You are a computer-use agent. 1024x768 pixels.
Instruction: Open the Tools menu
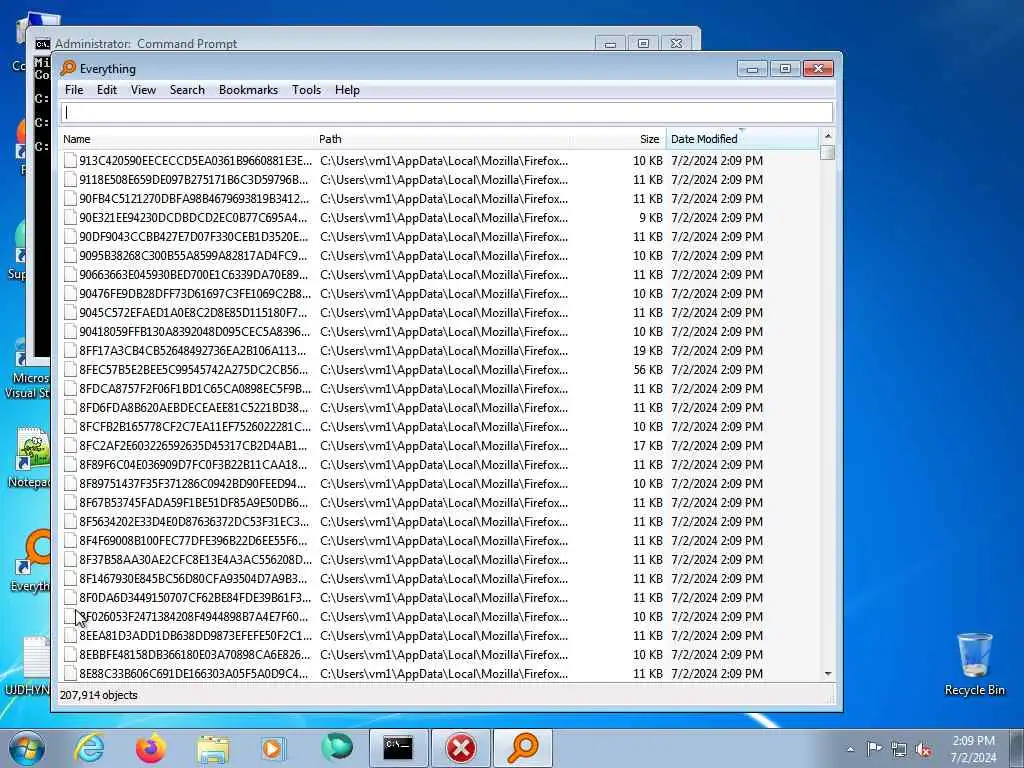(306, 90)
